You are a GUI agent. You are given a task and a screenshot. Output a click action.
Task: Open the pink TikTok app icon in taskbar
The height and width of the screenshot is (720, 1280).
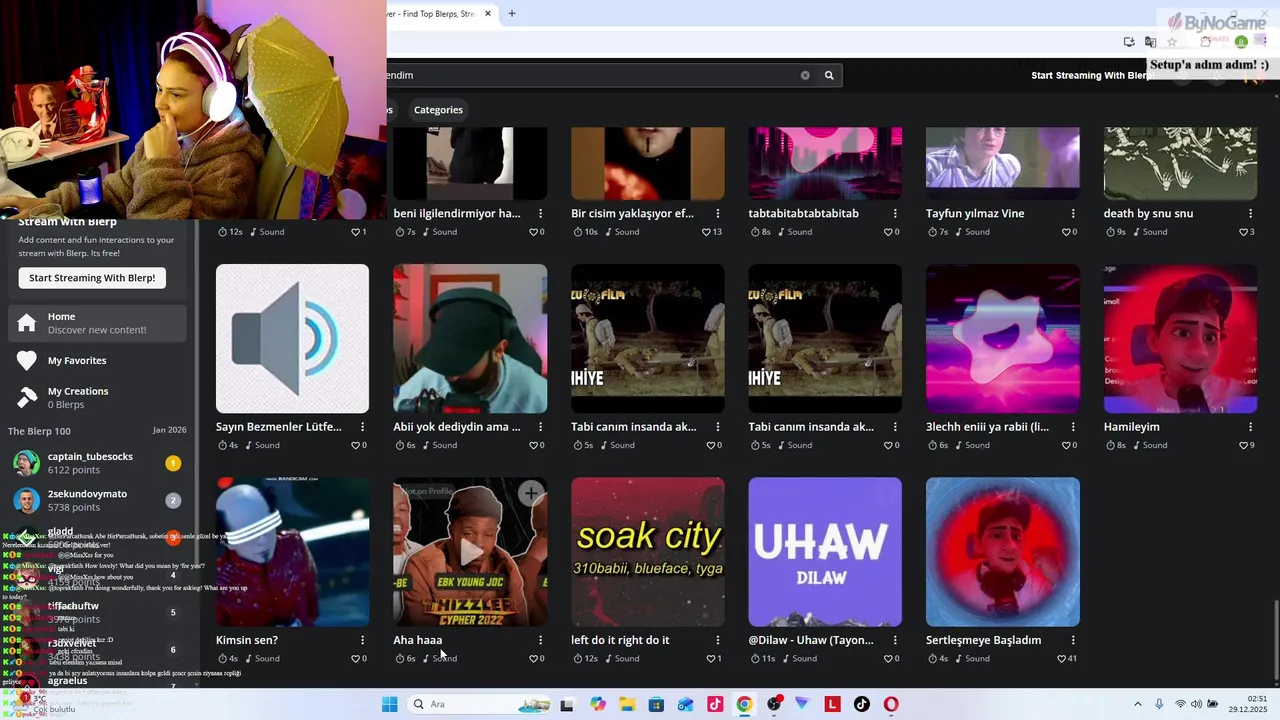point(715,704)
